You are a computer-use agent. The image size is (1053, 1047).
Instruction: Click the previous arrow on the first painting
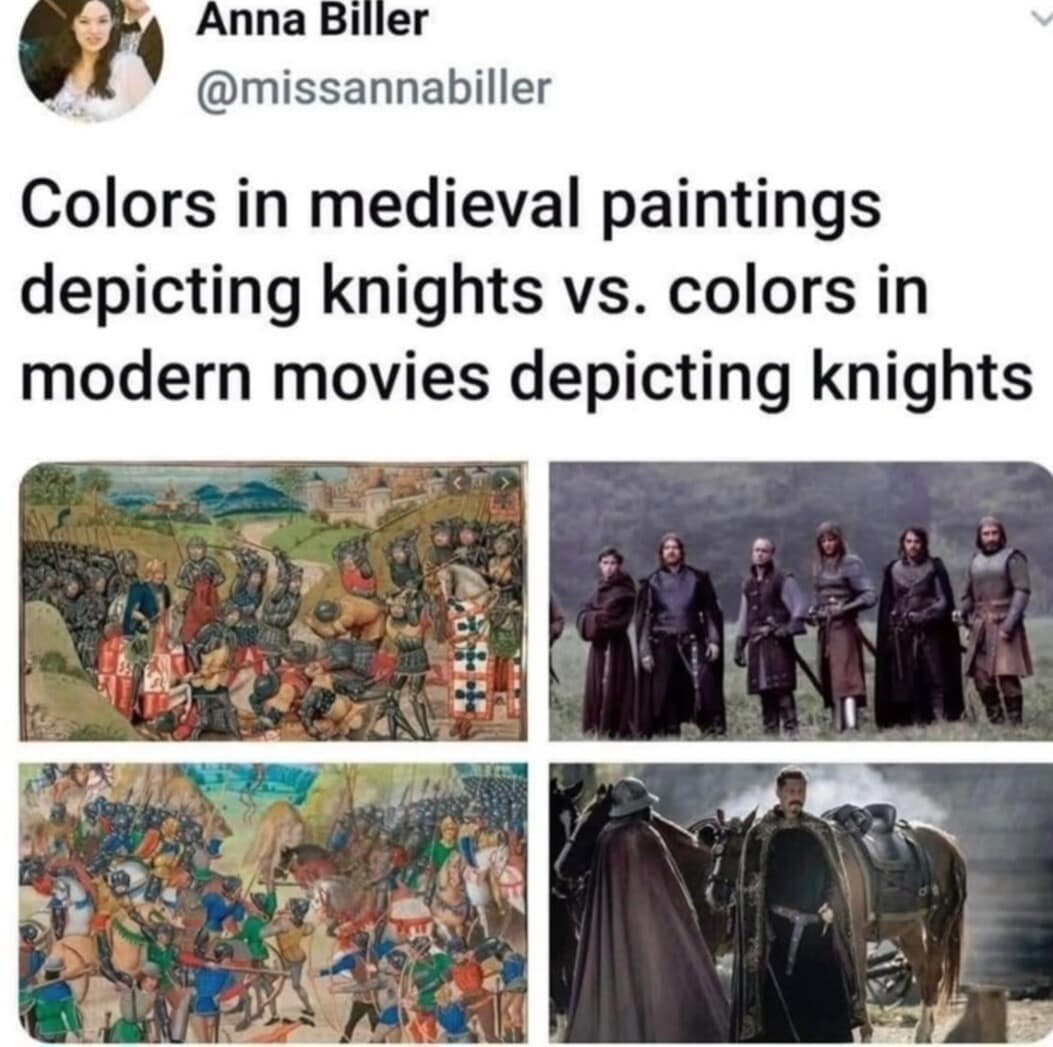(x=458, y=482)
